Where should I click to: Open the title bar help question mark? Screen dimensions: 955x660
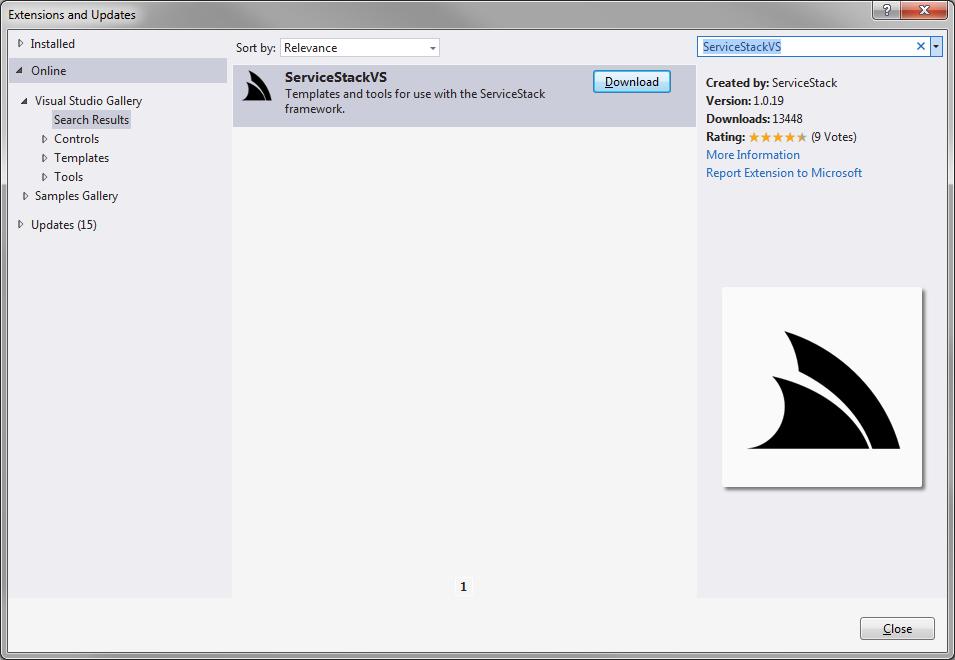coord(887,10)
